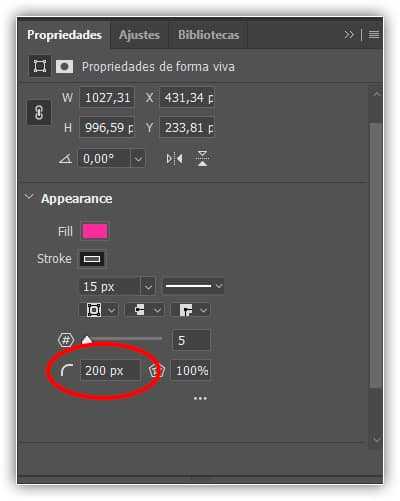Image resolution: width=400 pixels, height=501 pixels.
Task: Open the stroke alignment type dropdown
Action: [x=99, y=310]
